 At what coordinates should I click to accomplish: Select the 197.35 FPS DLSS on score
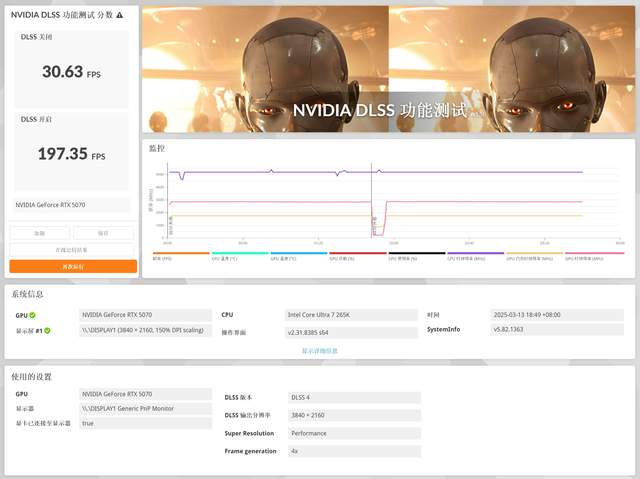(71, 154)
